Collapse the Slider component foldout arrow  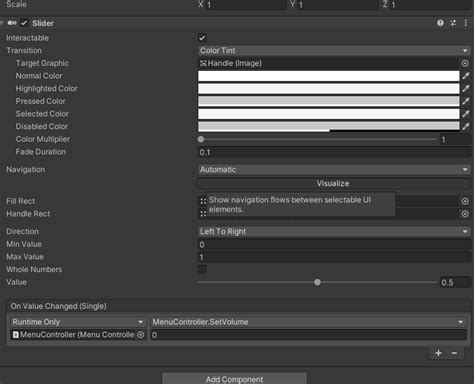pos(2,23)
